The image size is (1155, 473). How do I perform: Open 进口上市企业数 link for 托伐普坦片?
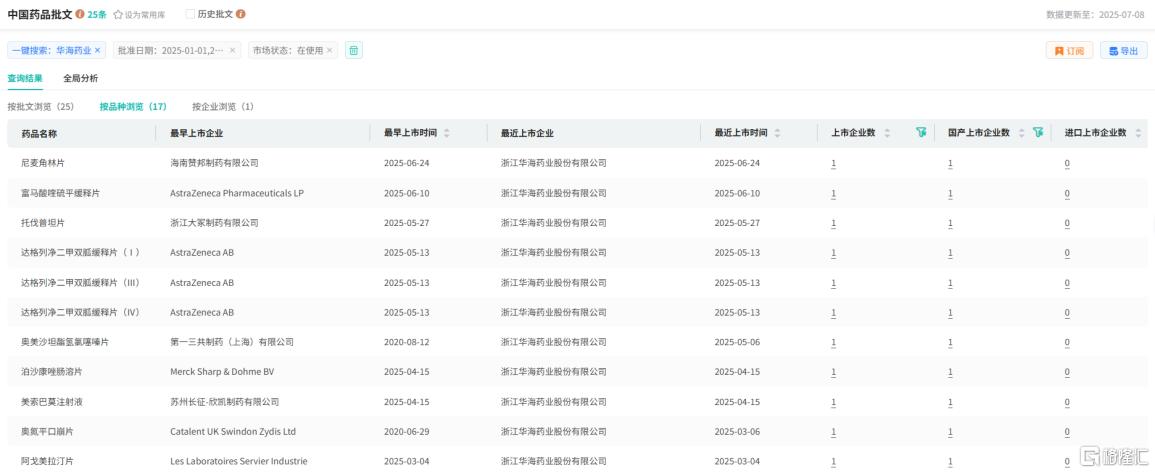click(1067, 223)
